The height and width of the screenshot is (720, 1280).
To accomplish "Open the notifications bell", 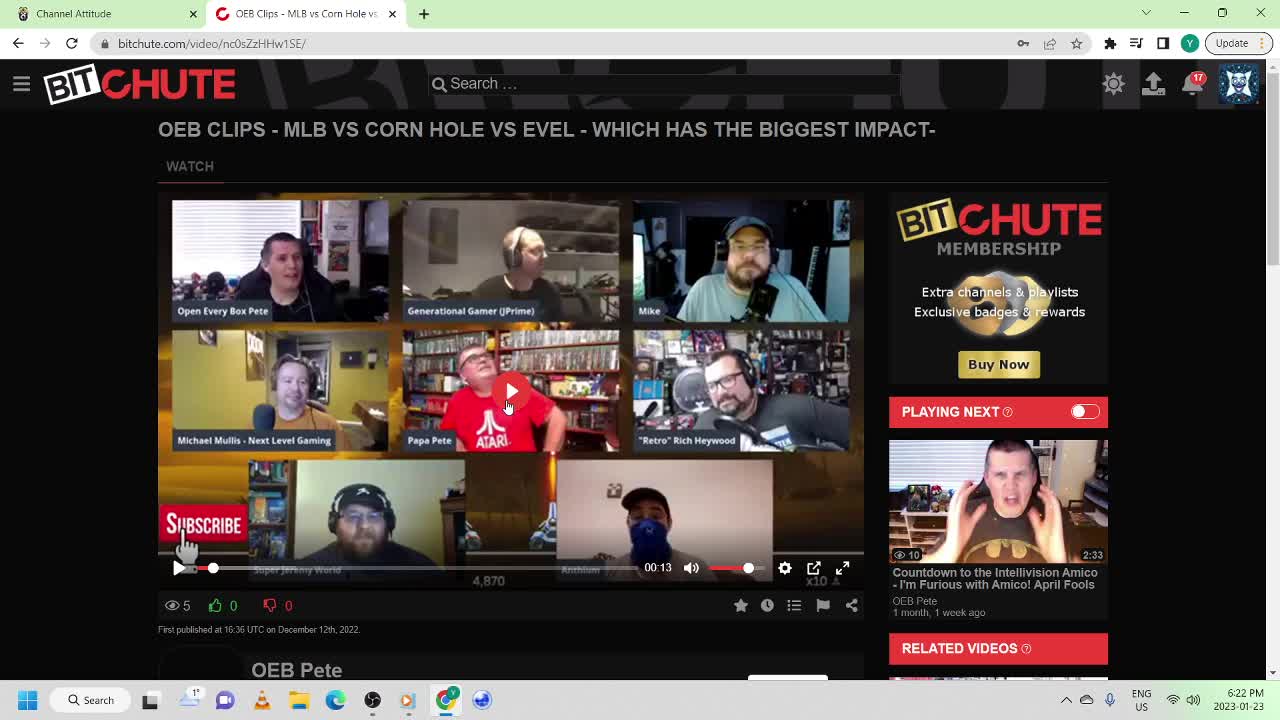I will tap(1192, 84).
